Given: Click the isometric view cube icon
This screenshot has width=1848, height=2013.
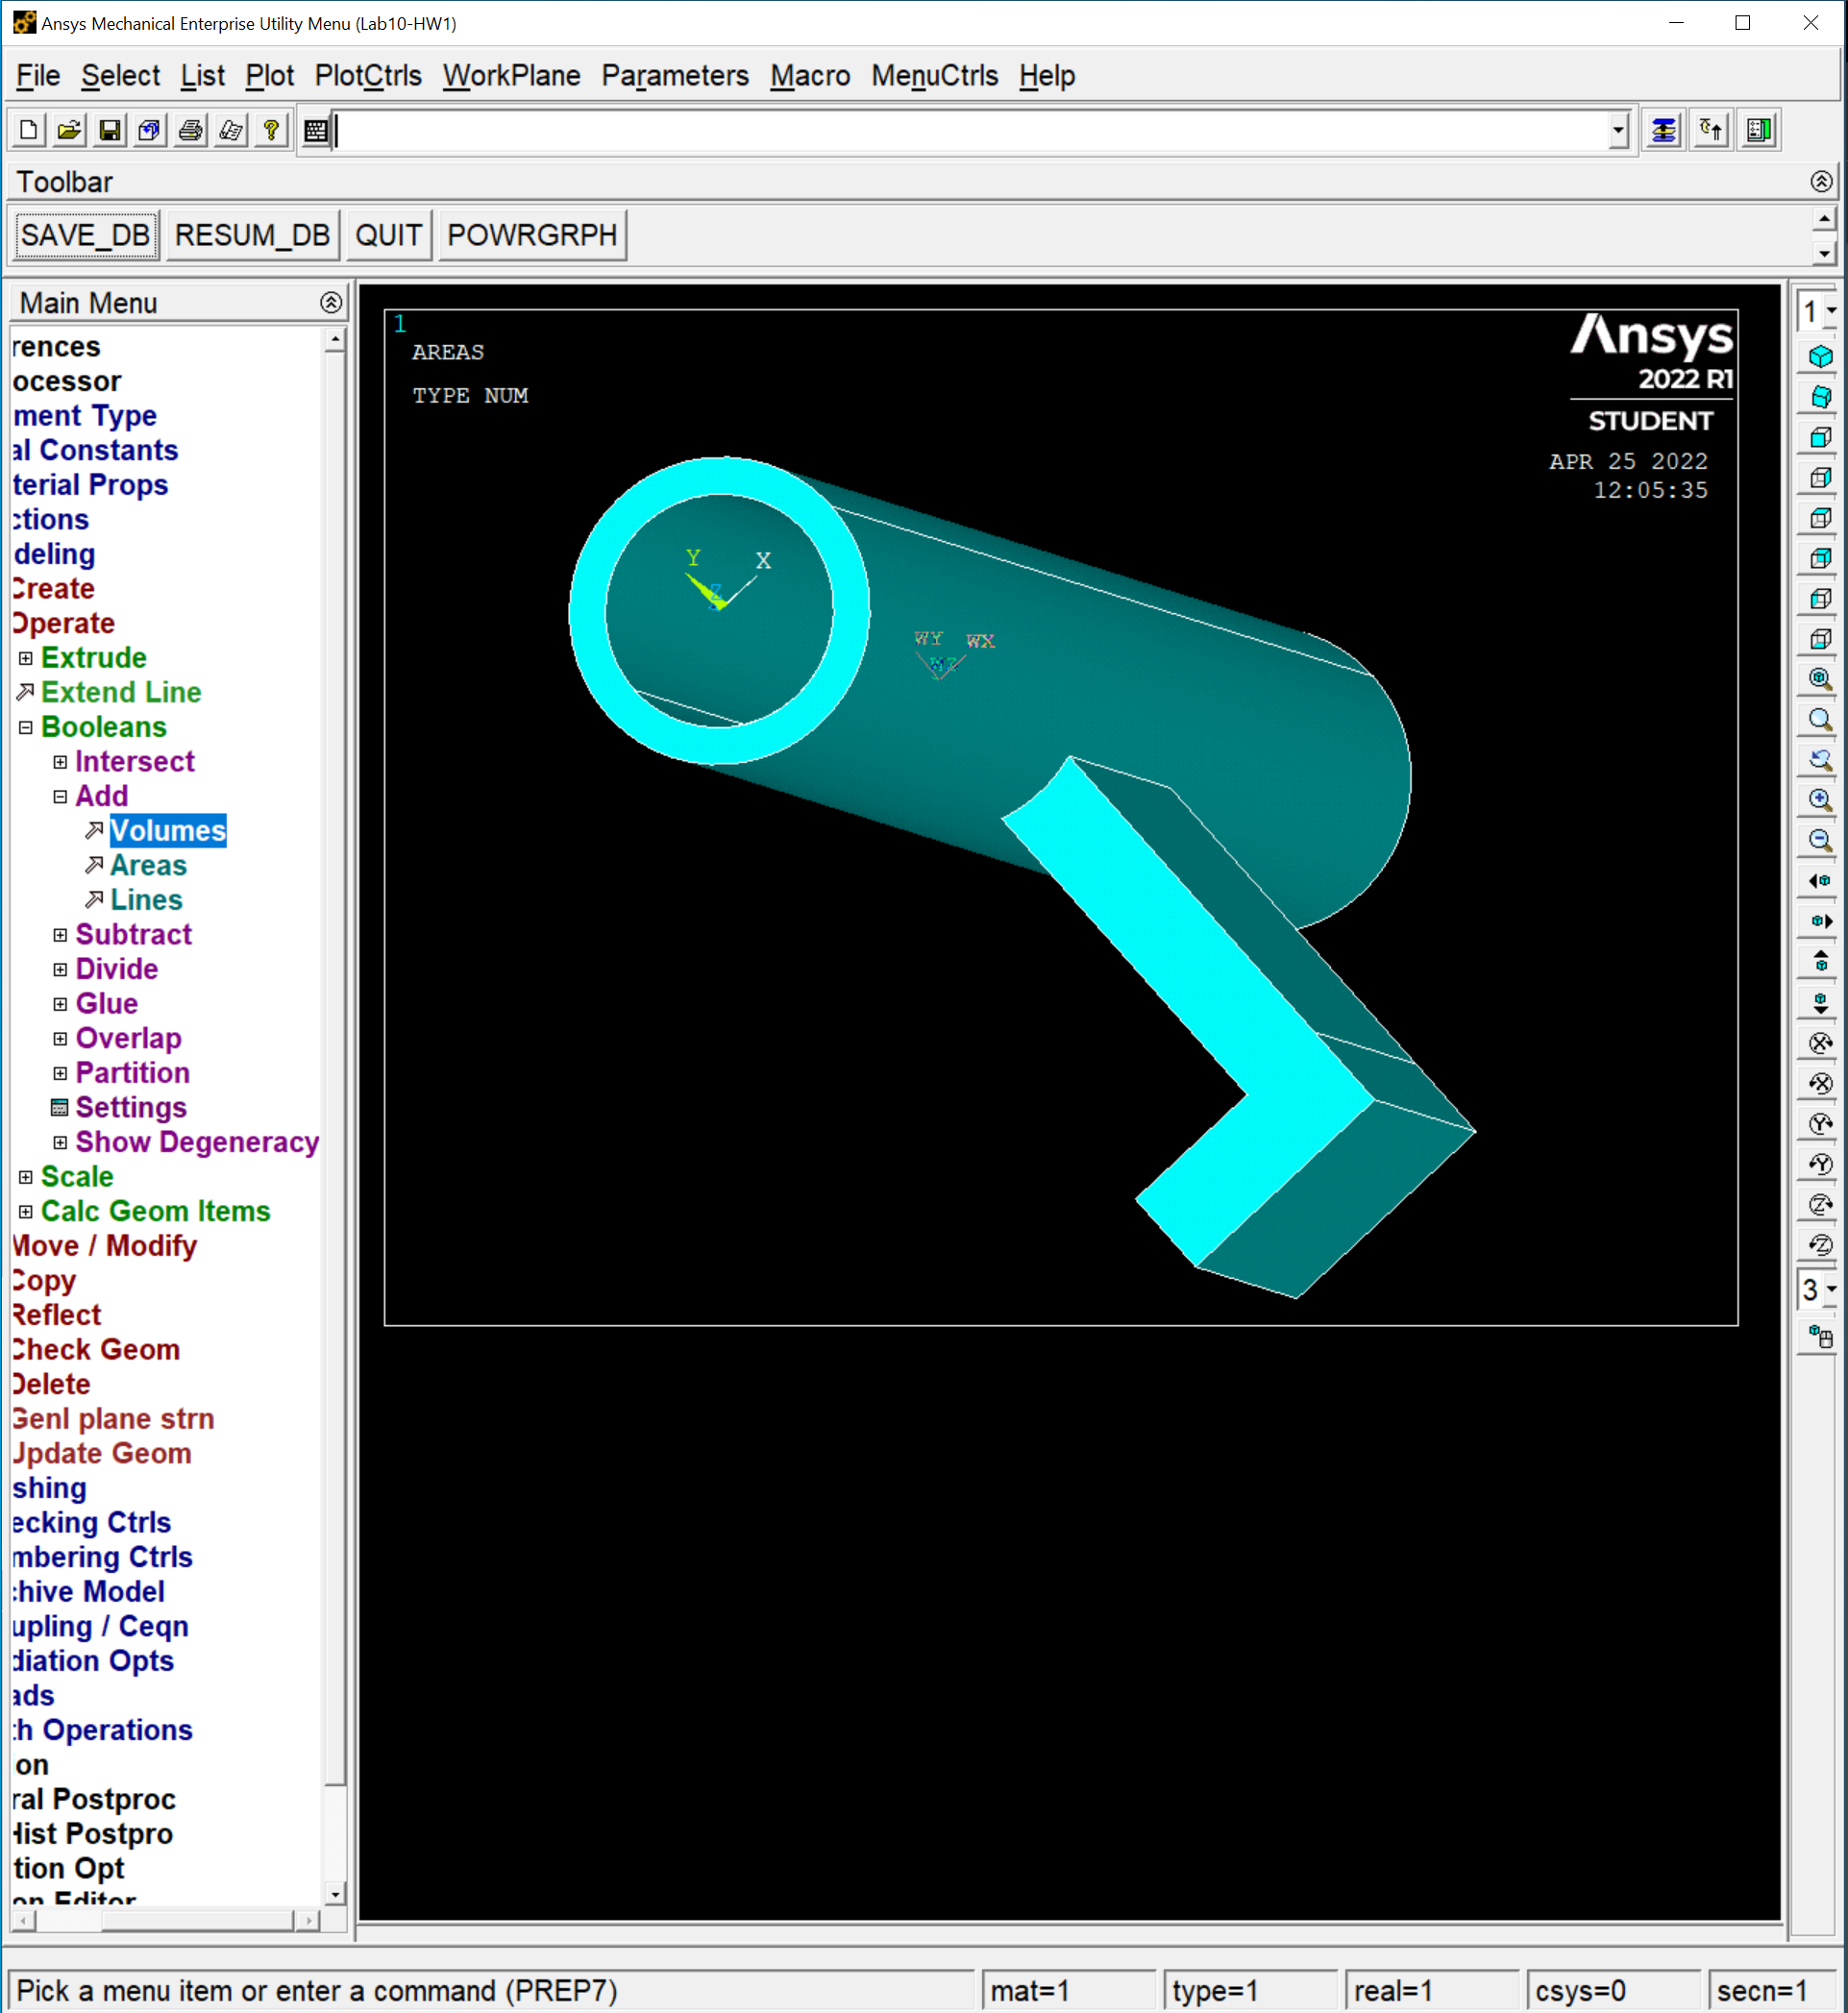Looking at the screenshot, I should (x=1820, y=356).
